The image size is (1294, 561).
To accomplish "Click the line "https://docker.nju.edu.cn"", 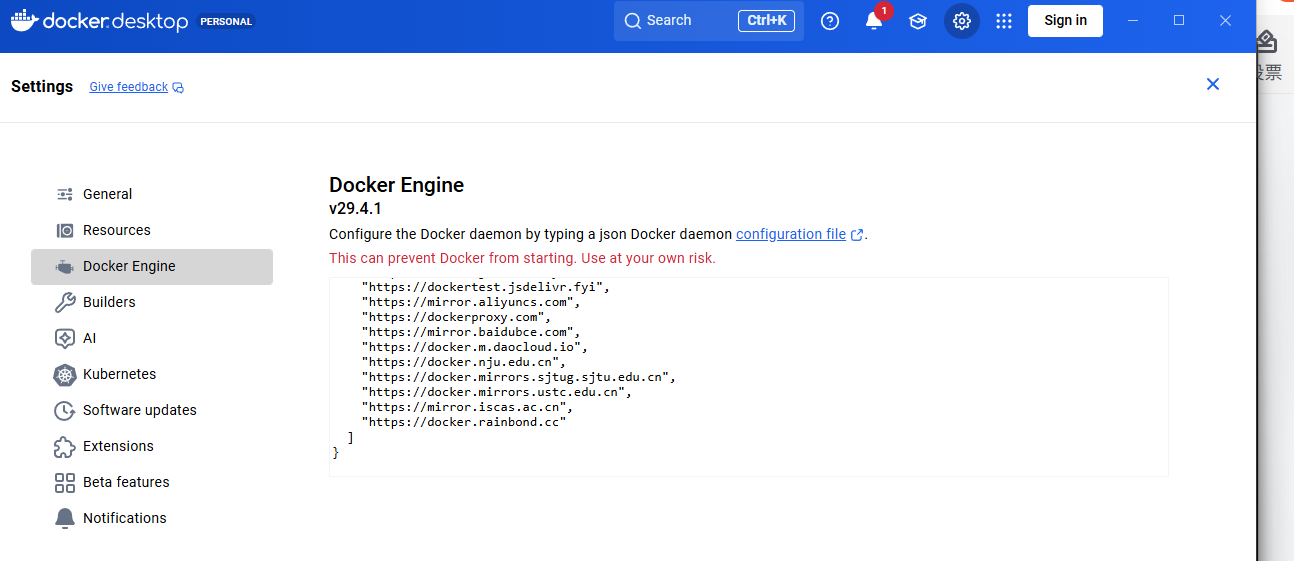I will coord(463,362).
